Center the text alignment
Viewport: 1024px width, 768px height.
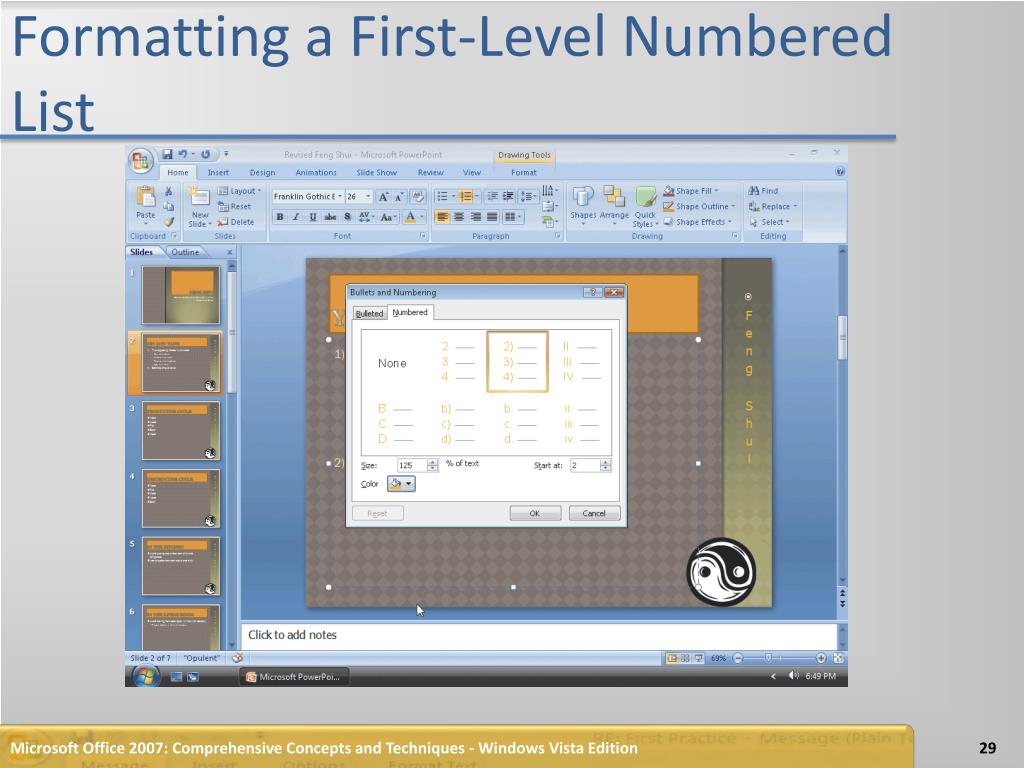[x=459, y=217]
